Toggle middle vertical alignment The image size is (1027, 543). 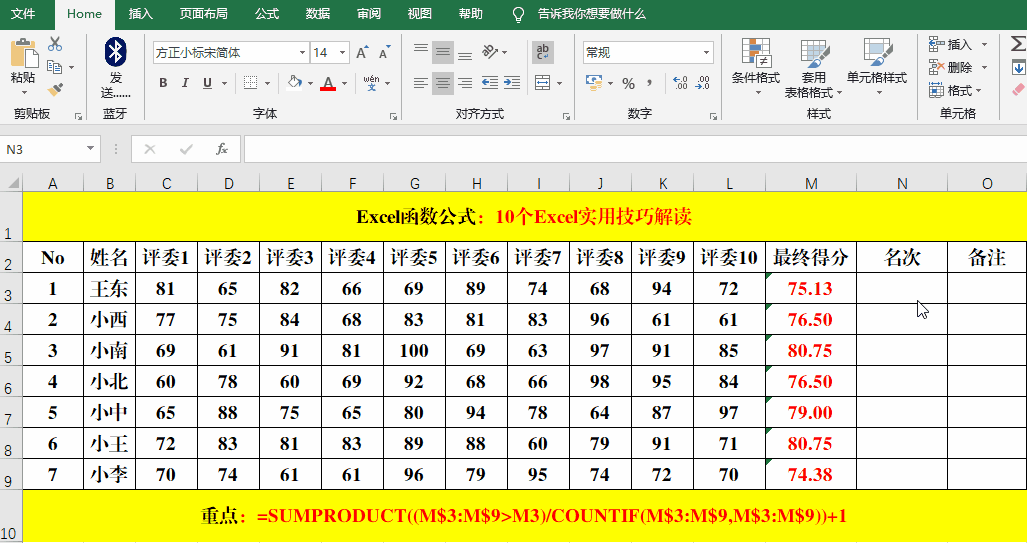(443, 51)
